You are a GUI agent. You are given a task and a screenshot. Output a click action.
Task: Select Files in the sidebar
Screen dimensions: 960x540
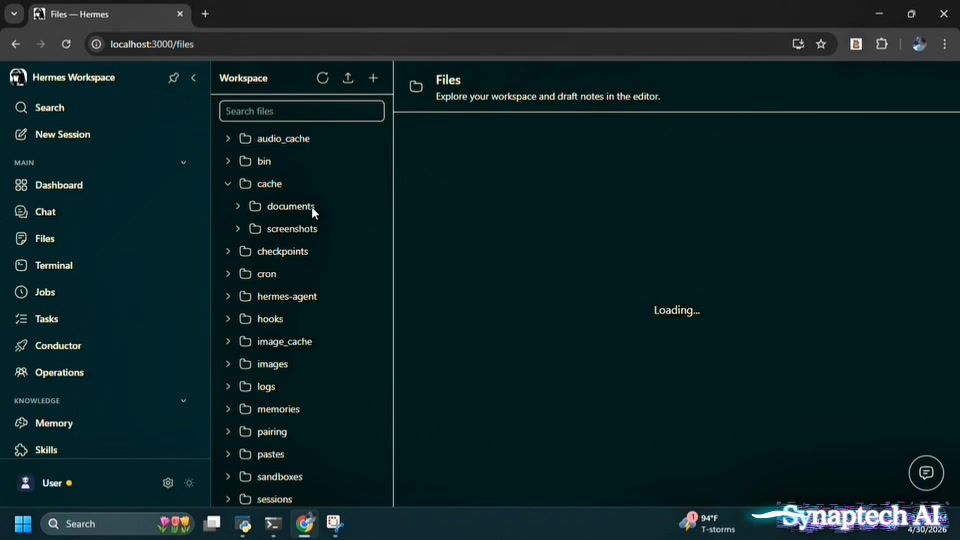[44, 239]
